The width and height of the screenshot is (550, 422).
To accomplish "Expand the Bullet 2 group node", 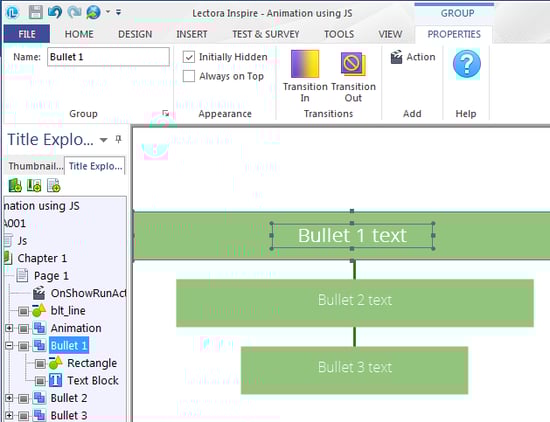I will (9, 398).
